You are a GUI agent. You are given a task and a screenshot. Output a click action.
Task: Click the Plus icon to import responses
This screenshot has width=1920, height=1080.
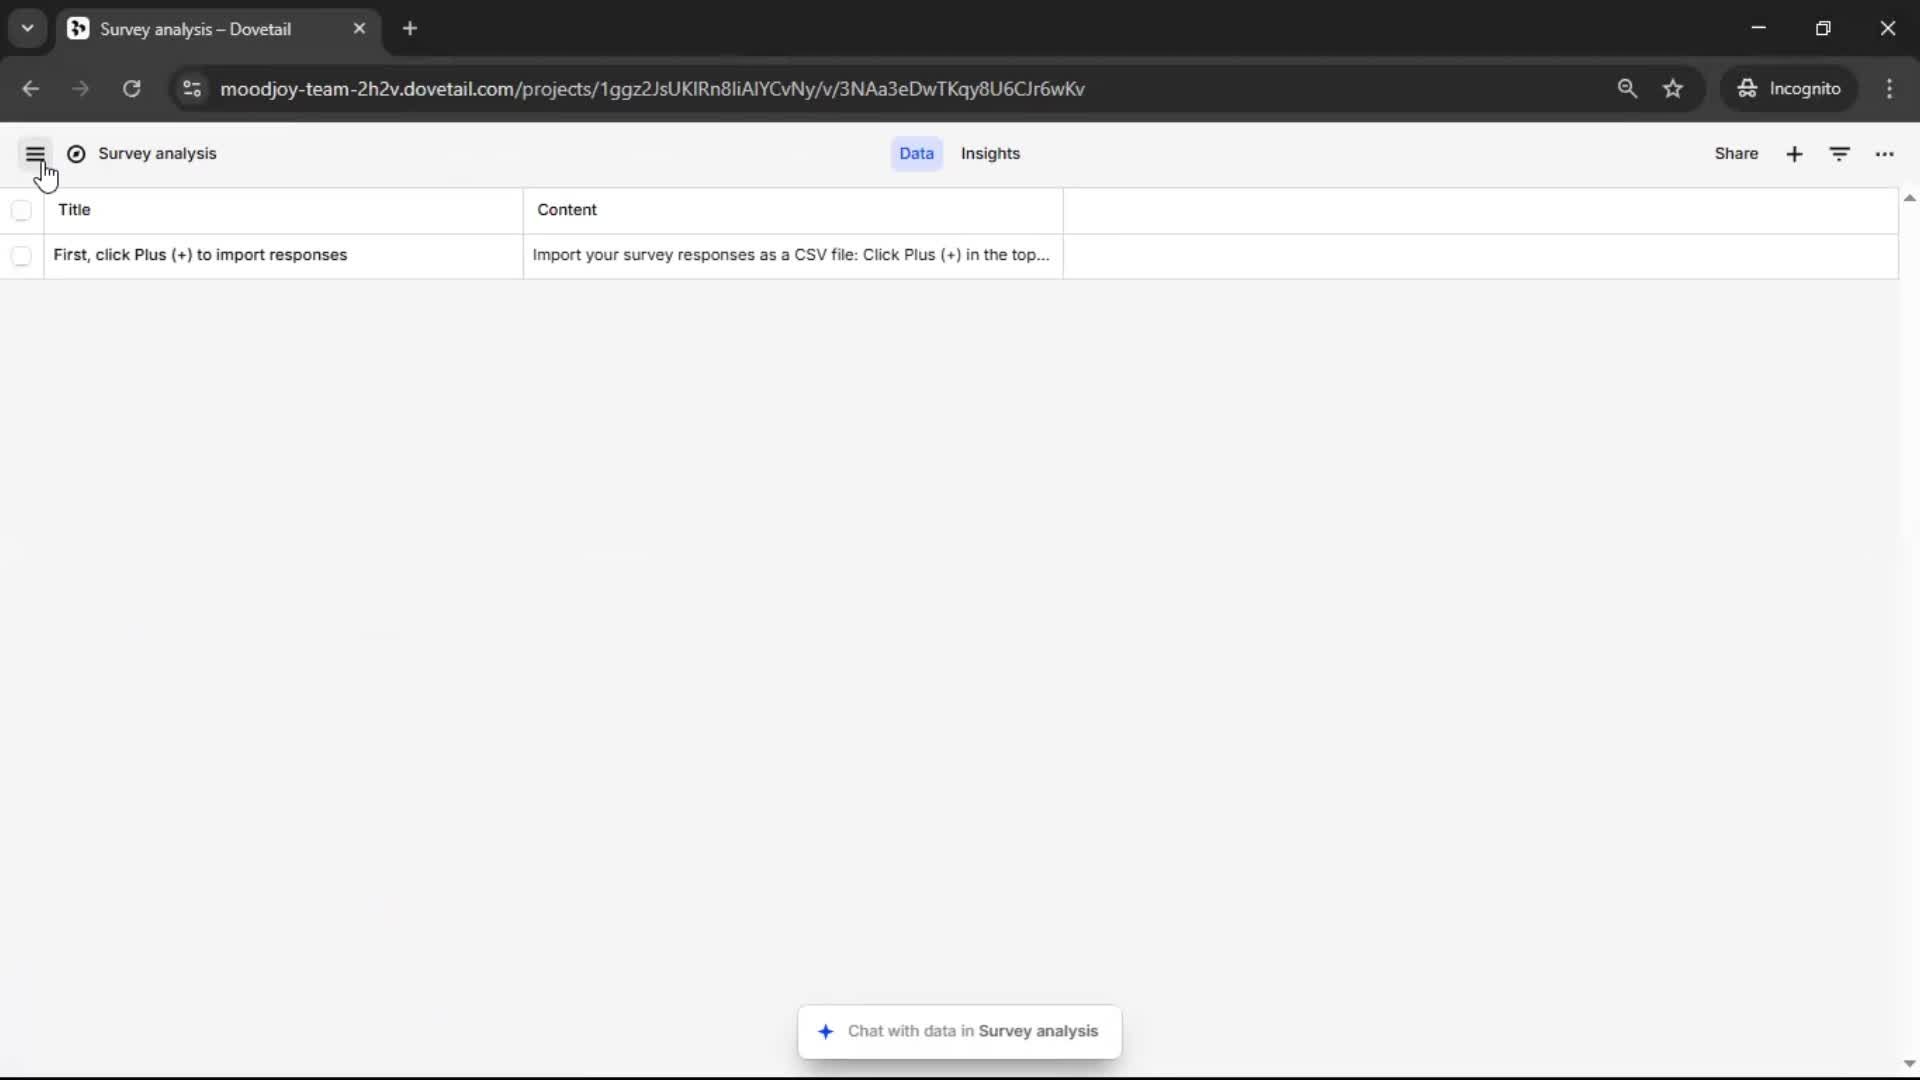(1794, 154)
